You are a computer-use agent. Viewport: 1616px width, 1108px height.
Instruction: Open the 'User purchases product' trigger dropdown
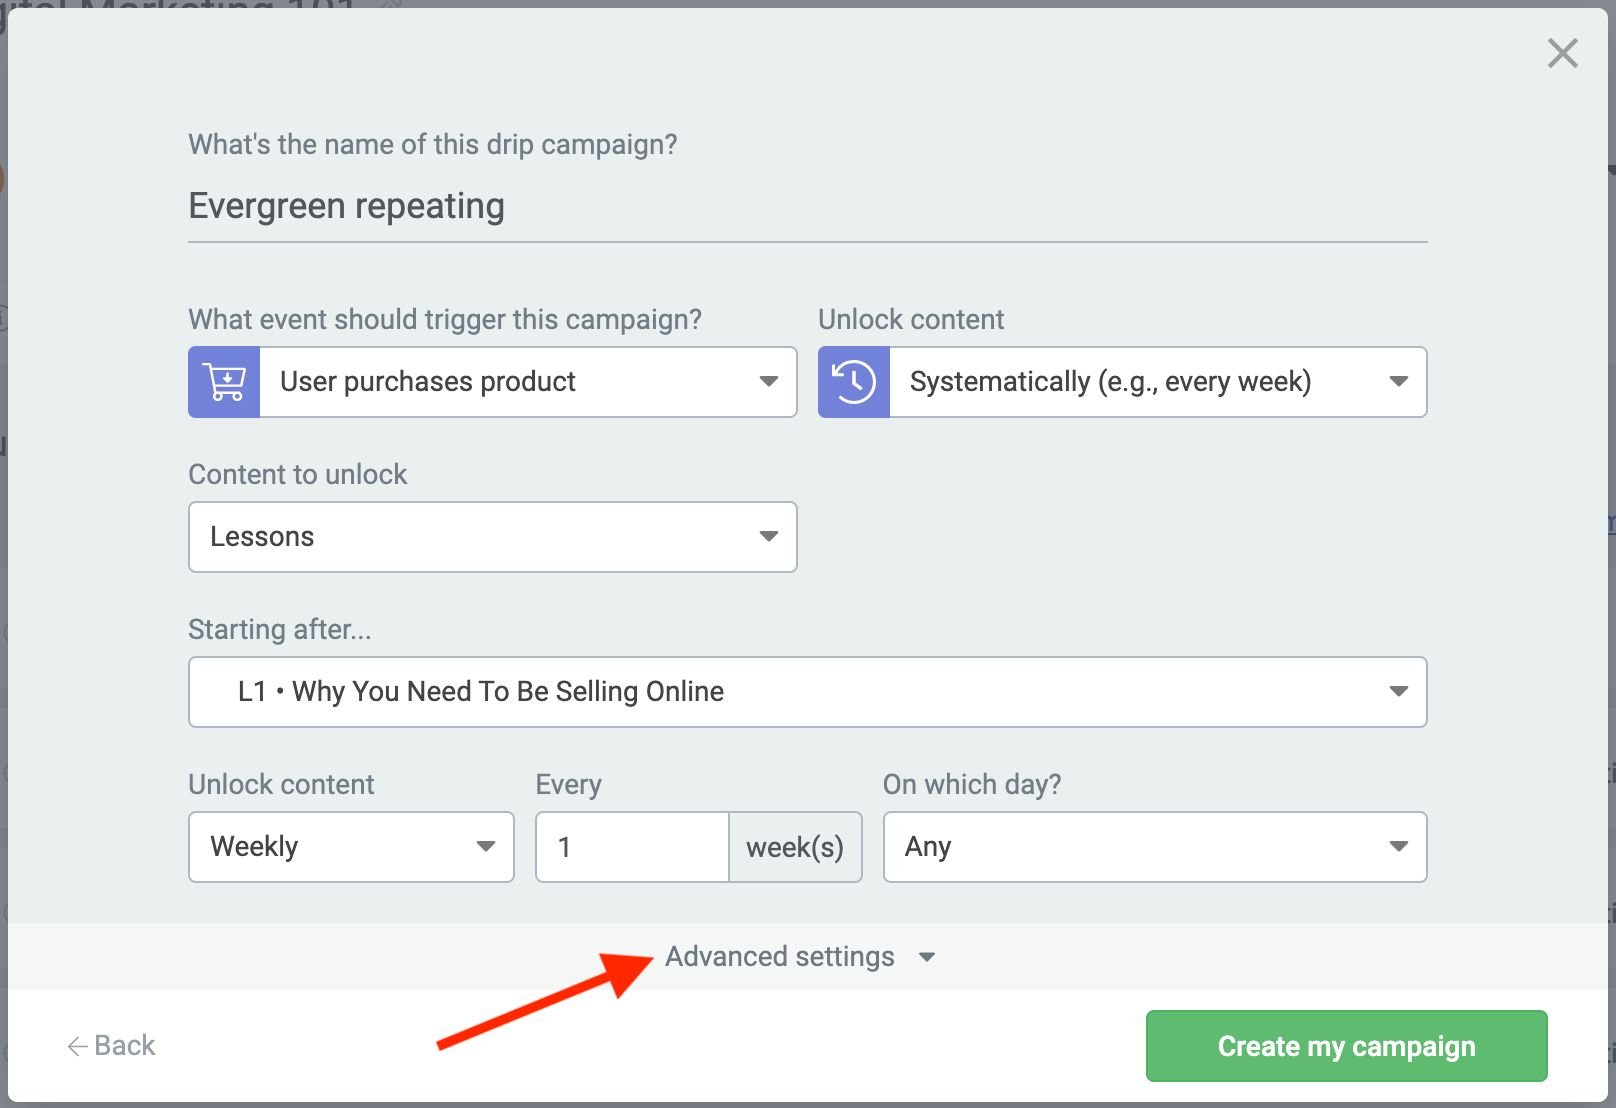click(527, 382)
